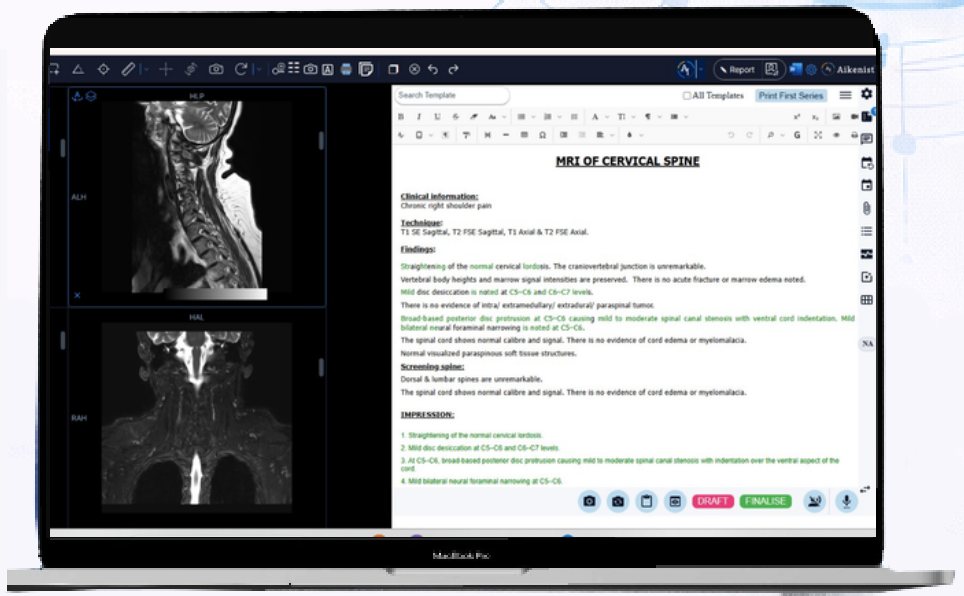Image resolution: width=964 pixels, height=596 pixels.
Task: Click the Findings: heading in report
Action: coord(418,249)
